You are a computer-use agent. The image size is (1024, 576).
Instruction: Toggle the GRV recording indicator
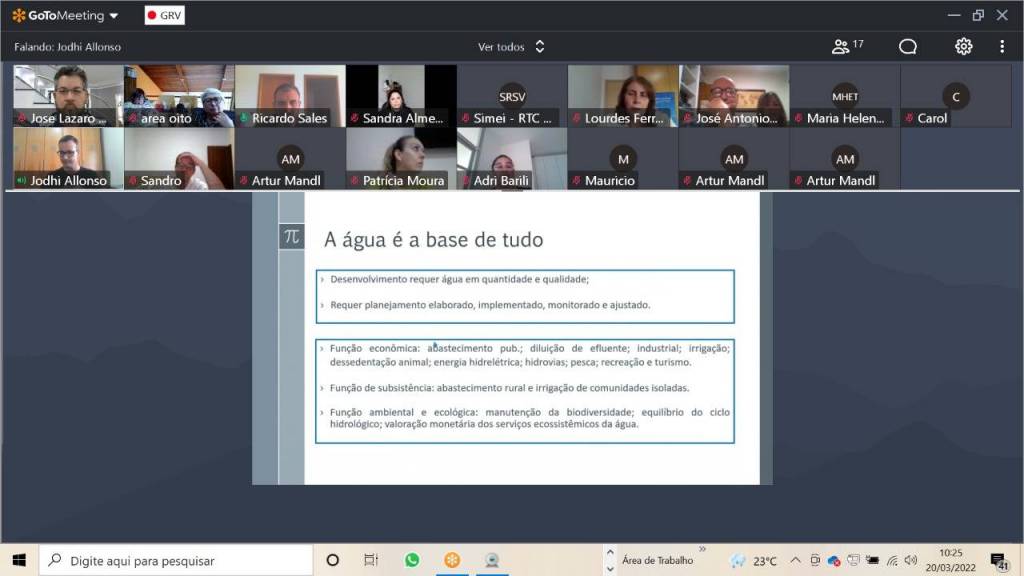164,16
